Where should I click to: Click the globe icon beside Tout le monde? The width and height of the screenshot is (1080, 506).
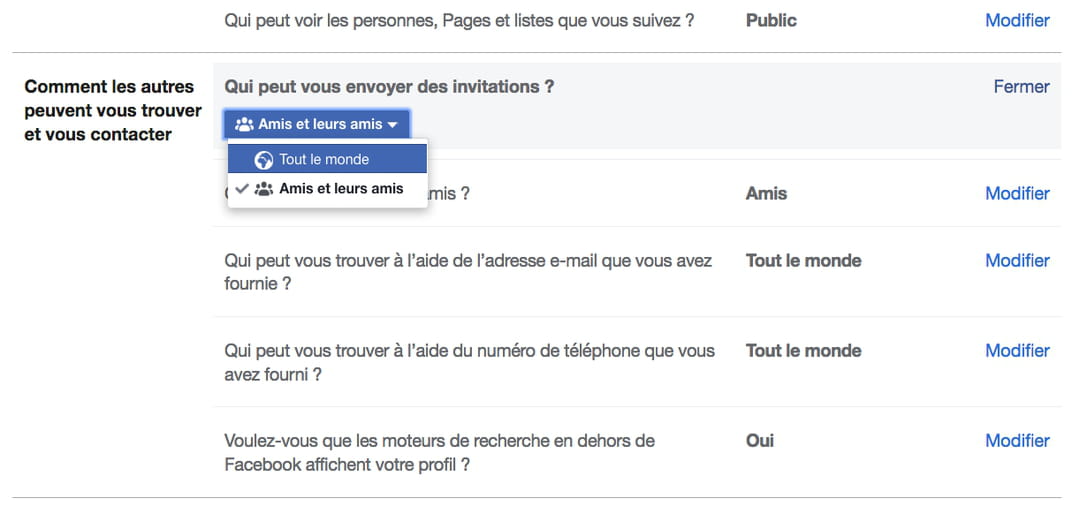264,160
